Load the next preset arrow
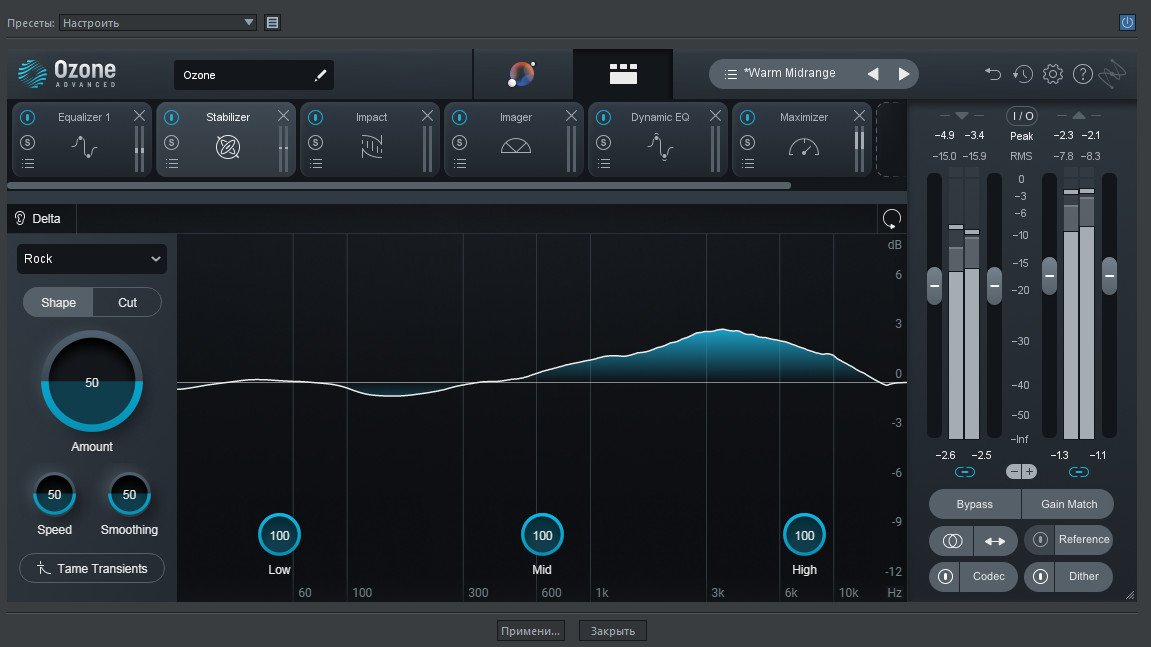 [904, 74]
